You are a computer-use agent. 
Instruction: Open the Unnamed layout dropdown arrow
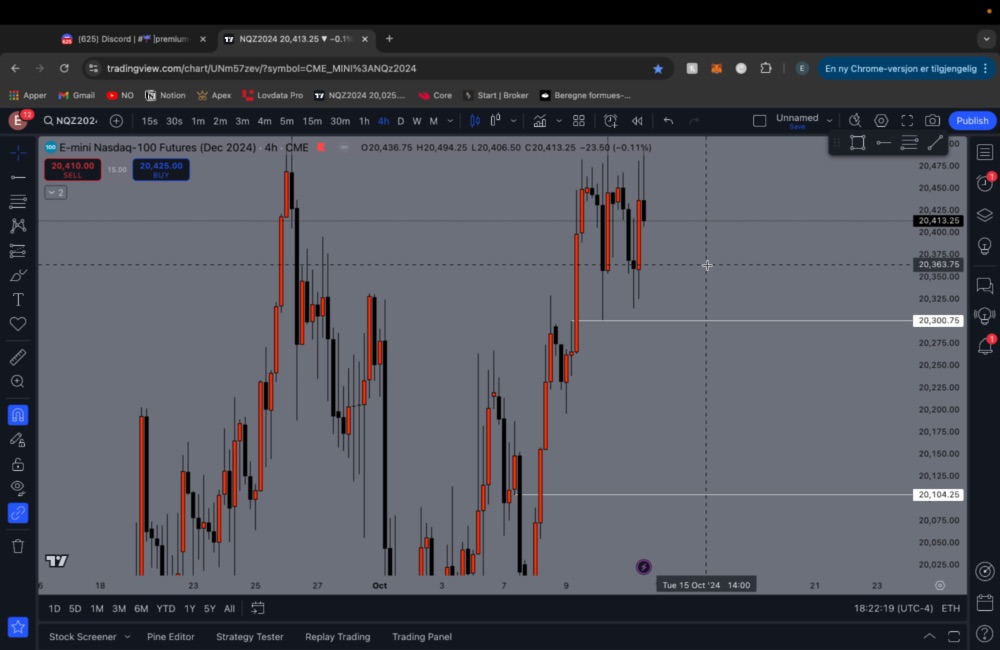point(829,121)
